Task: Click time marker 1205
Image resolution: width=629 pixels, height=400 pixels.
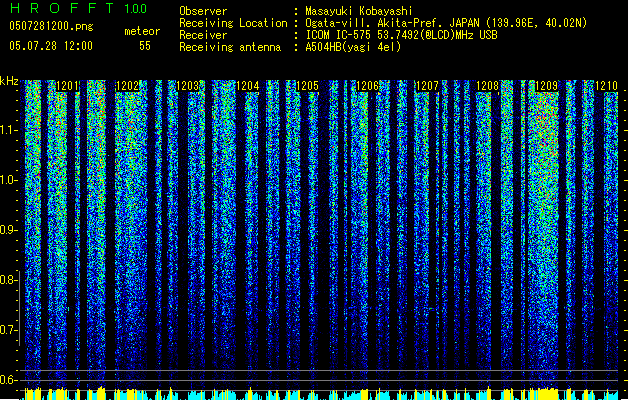Action: pyautogui.click(x=307, y=86)
